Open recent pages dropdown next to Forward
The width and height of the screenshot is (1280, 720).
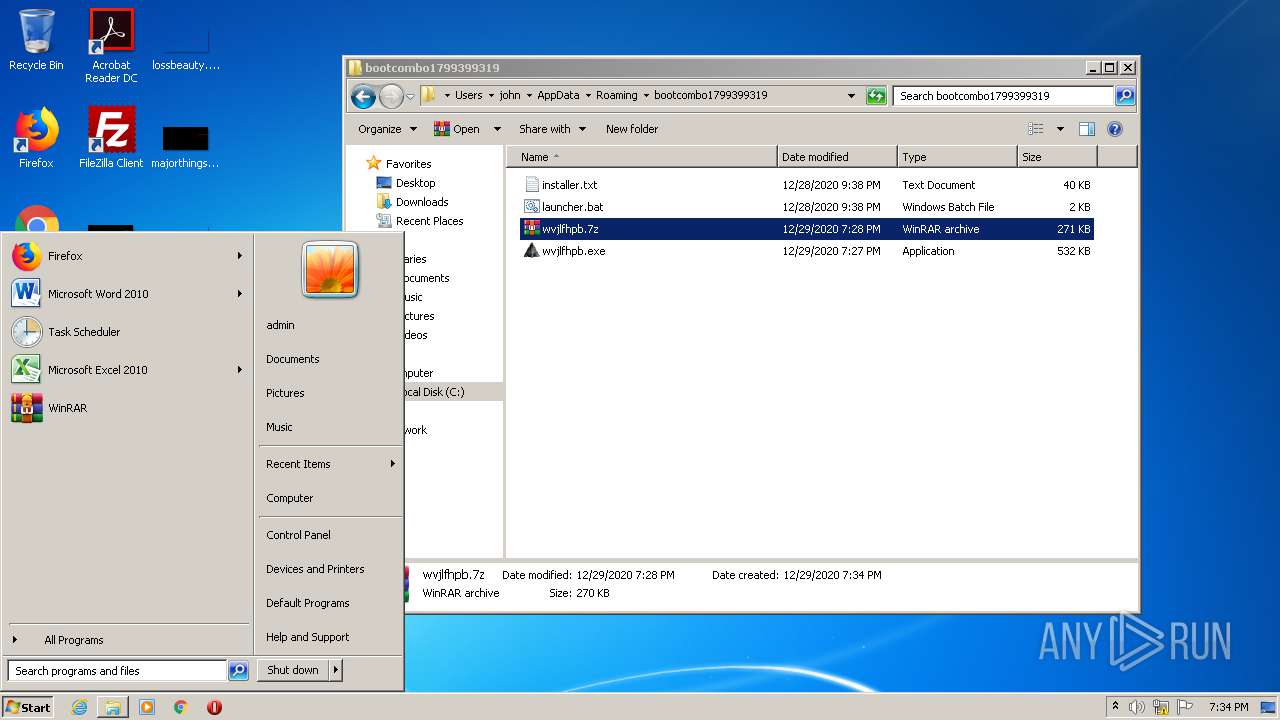click(410, 97)
